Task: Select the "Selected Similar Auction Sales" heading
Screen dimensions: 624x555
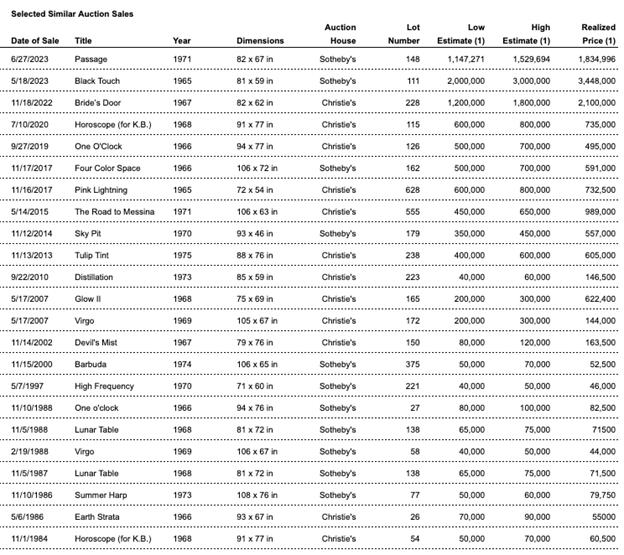Action: click(x=72, y=14)
